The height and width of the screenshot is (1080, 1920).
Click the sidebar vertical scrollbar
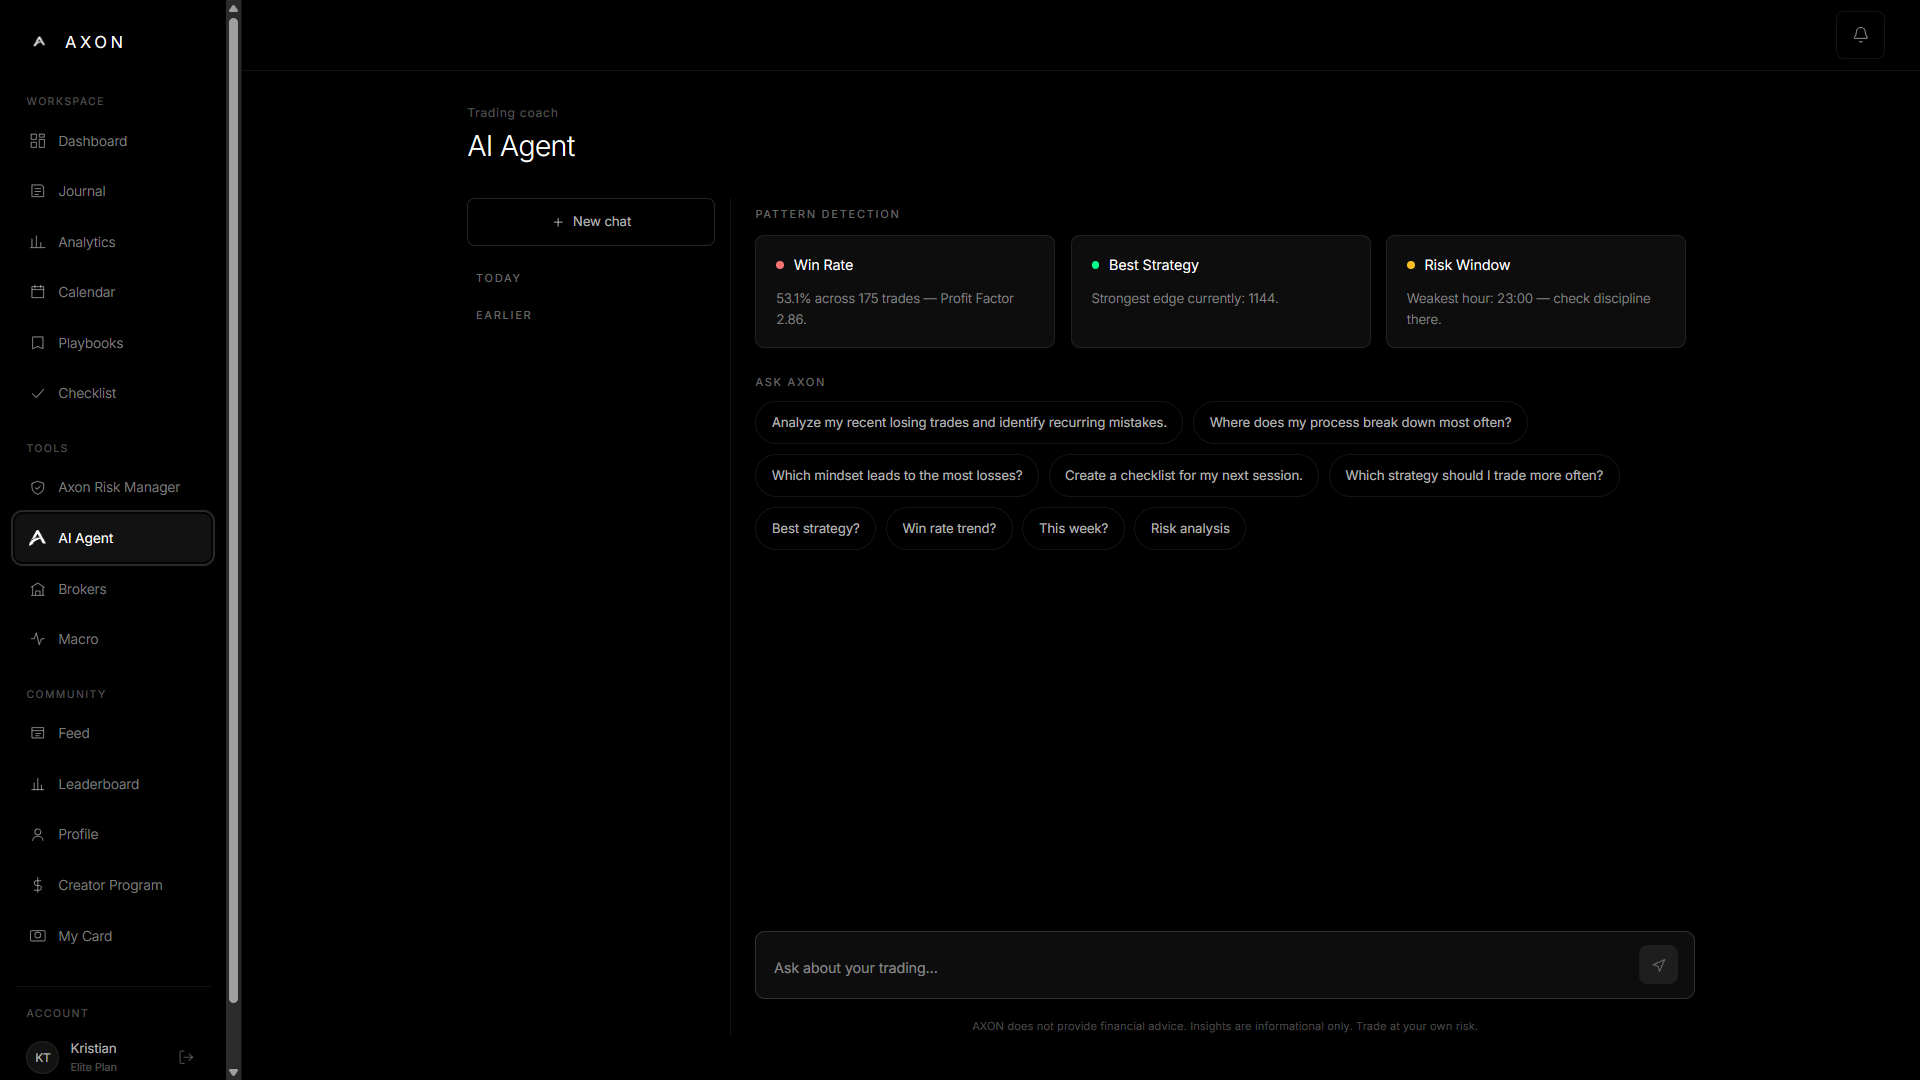click(233, 510)
